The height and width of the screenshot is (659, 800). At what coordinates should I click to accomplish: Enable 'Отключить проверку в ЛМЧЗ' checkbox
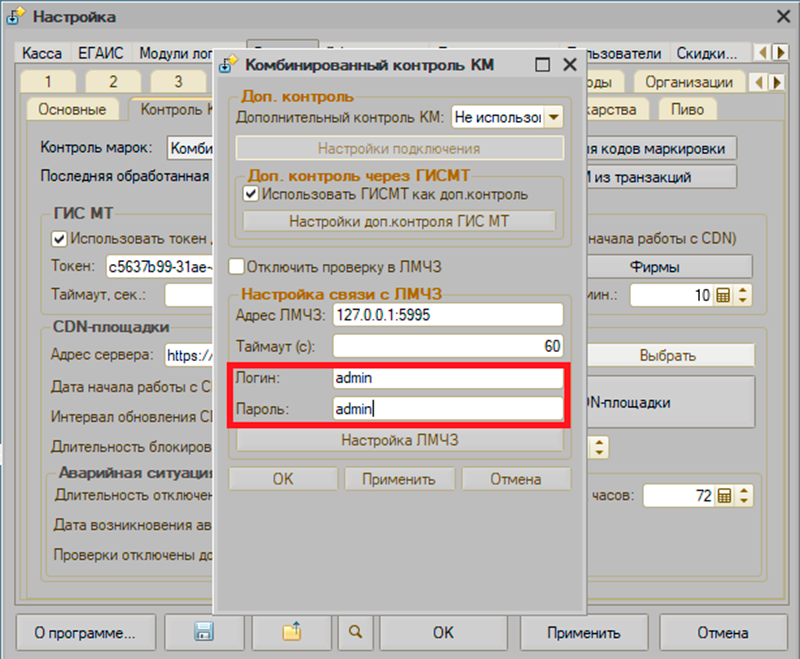coord(236,266)
